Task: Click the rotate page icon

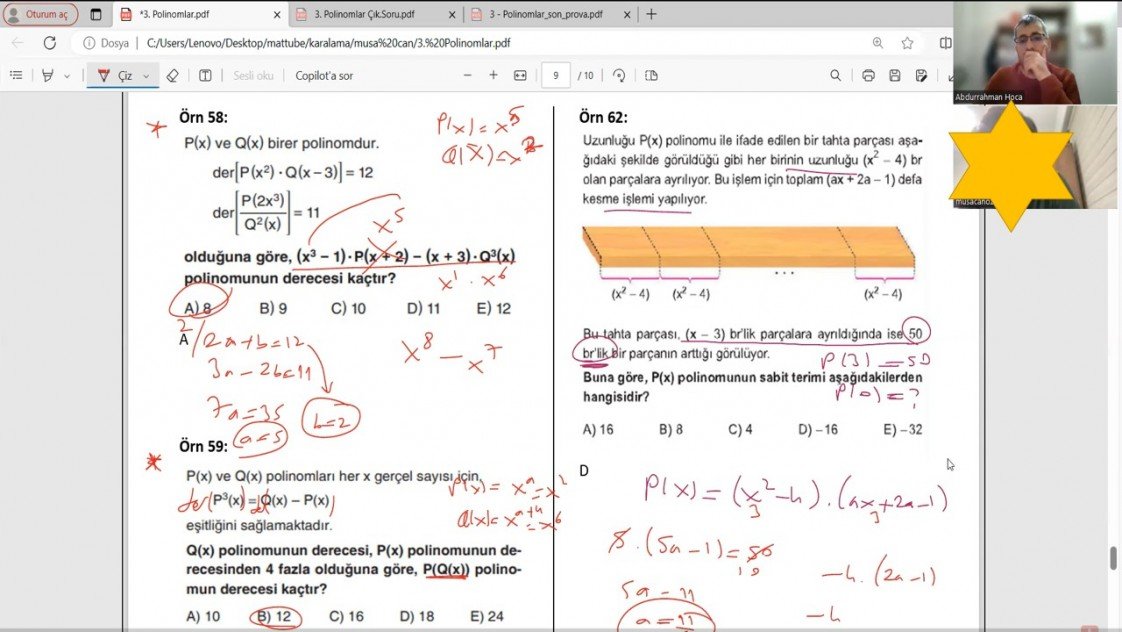Action: click(619, 75)
